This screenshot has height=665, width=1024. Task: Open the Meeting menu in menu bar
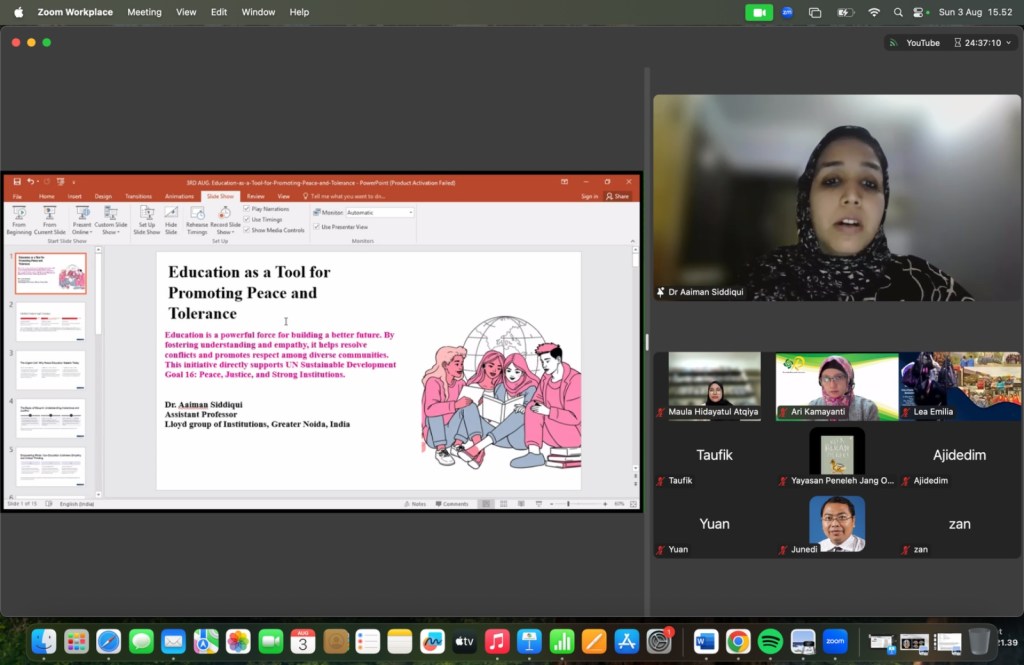coord(144,12)
